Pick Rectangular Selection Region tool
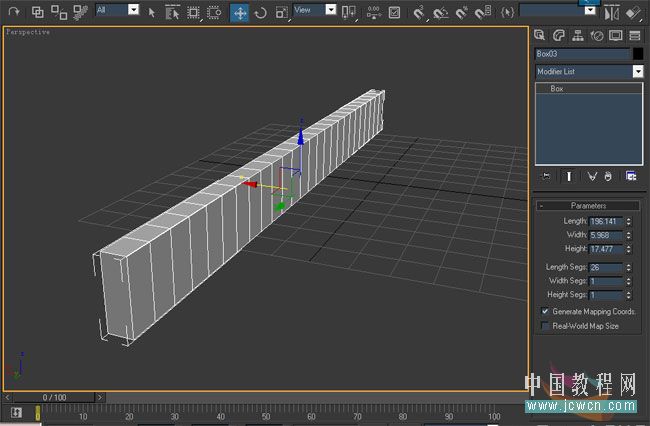This screenshot has width=650, height=426. tap(193, 12)
